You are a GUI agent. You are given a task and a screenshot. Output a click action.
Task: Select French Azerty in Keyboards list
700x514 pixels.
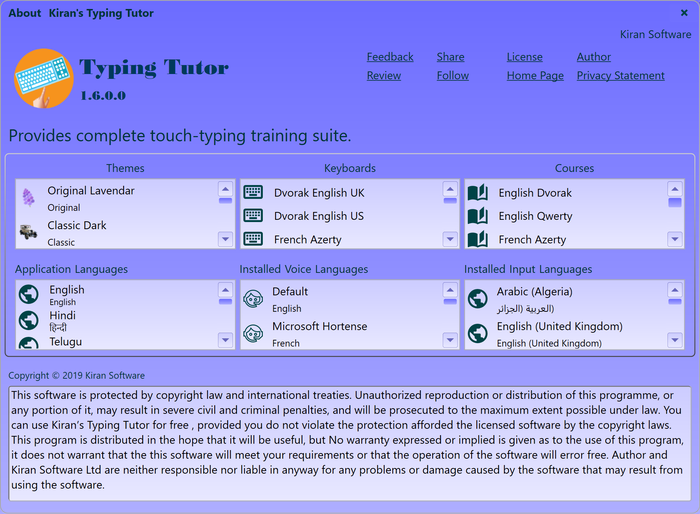point(308,239)
